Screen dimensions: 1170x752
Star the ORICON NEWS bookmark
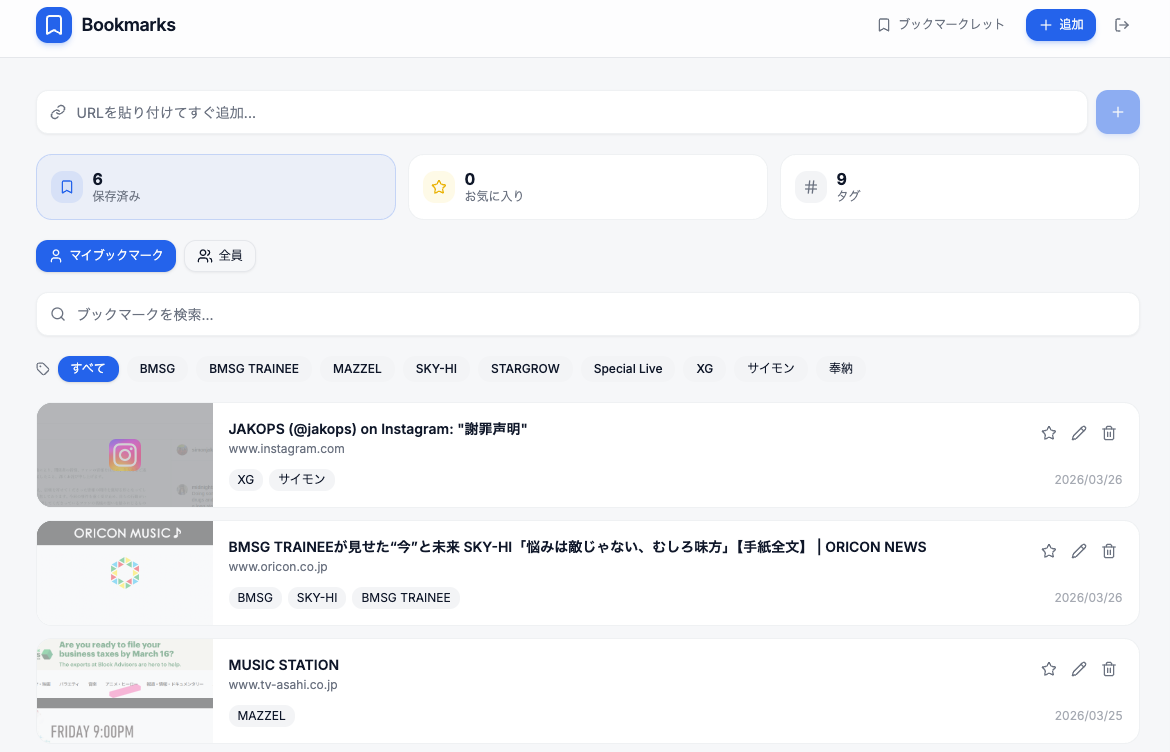pyautogui.click(x=1049, y=551)
